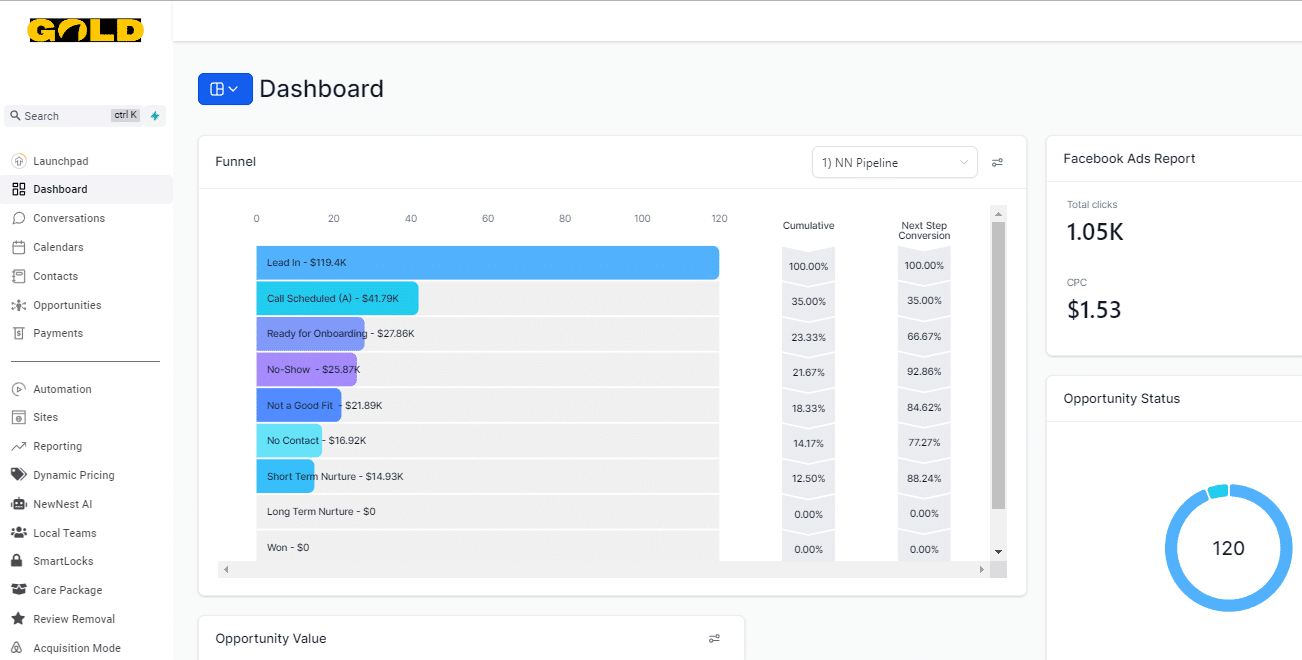Click the Conversations chat bubble icon

click(19, 218)
